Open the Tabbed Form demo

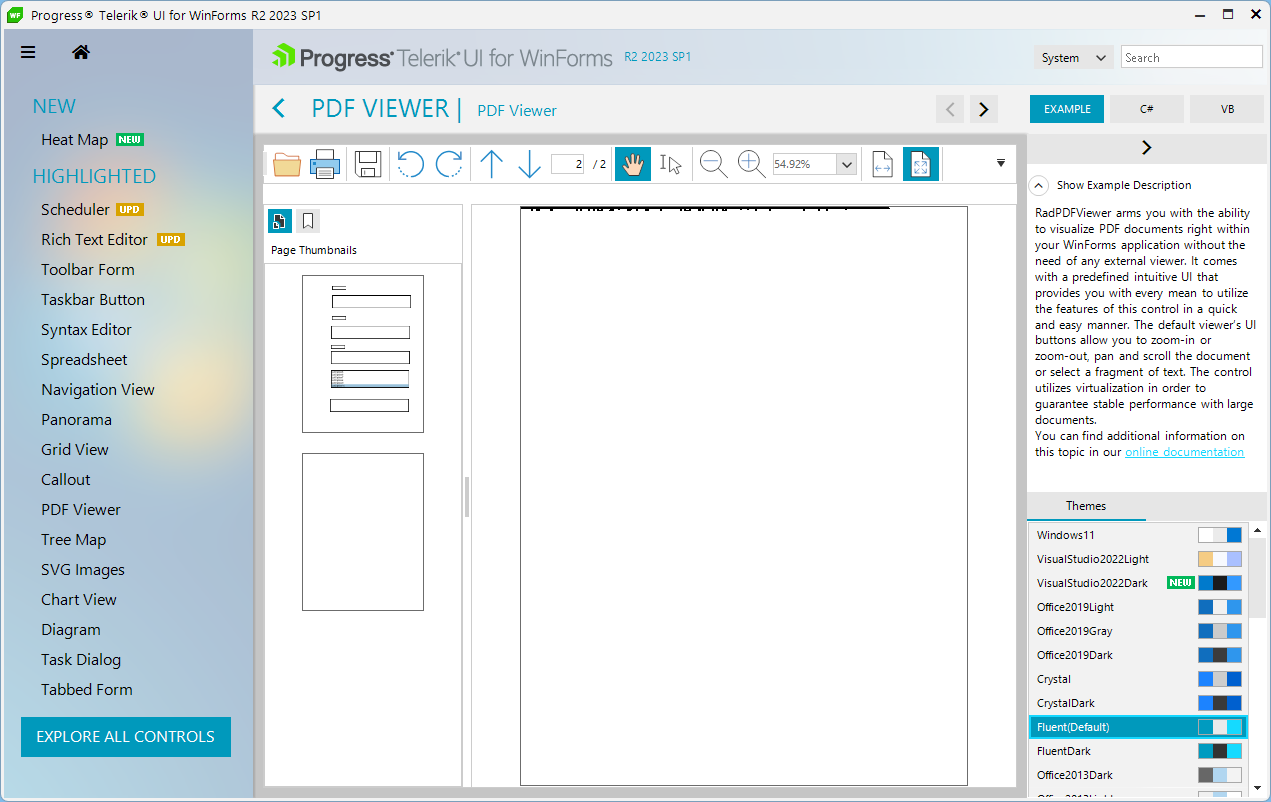pos(87,690)
